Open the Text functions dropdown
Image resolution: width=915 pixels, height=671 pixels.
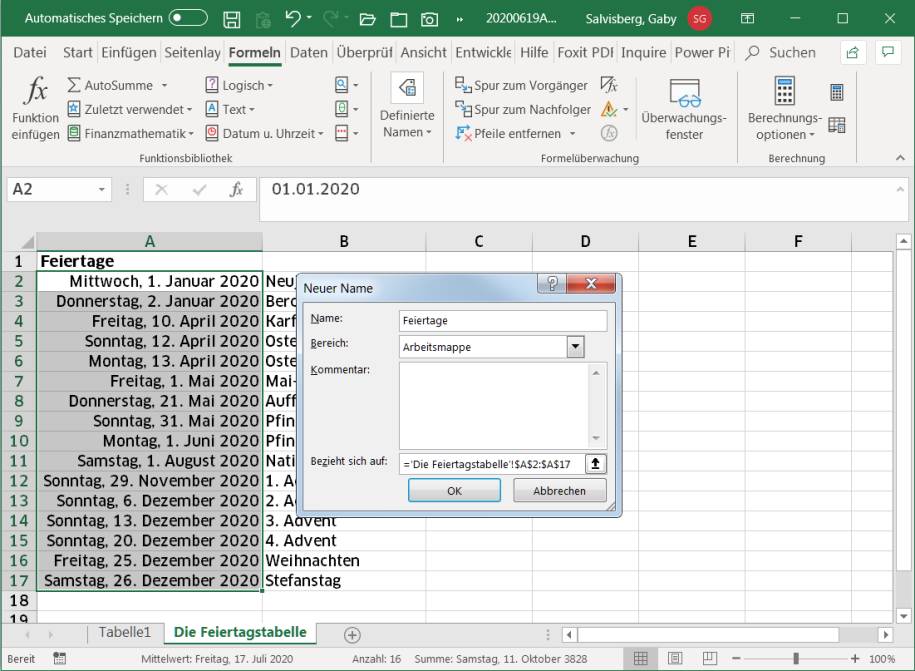(x=230, y=109)
